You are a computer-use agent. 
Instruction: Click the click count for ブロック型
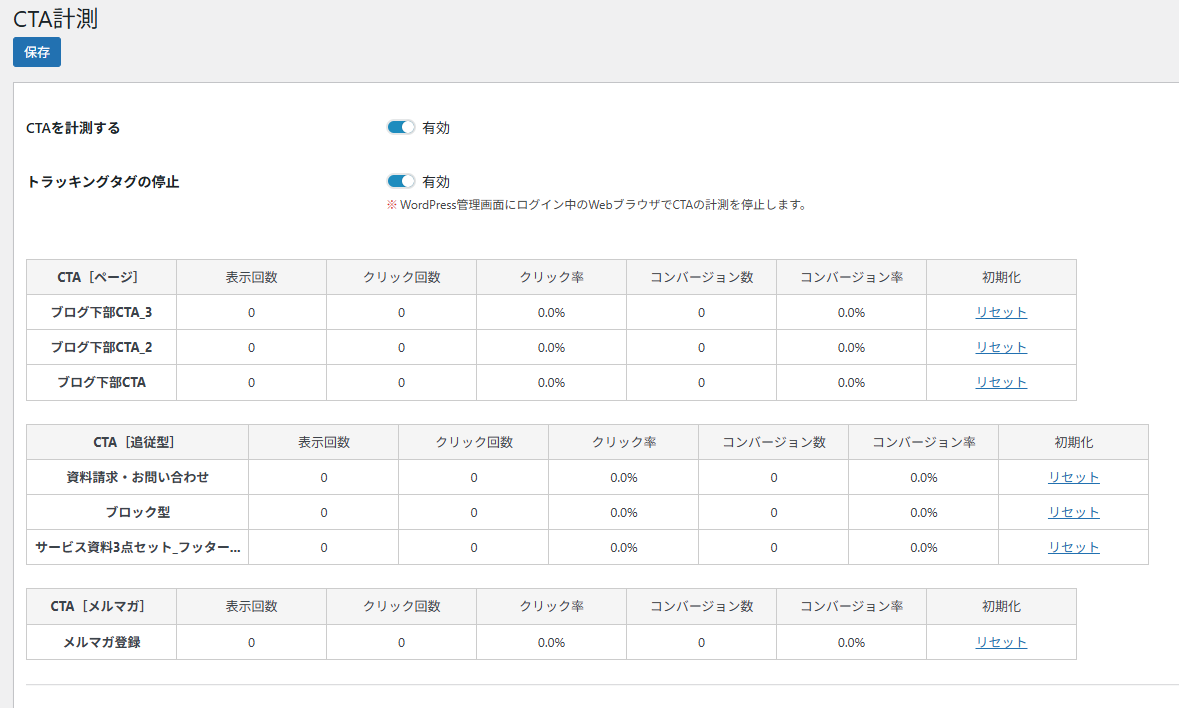(473, 512)
